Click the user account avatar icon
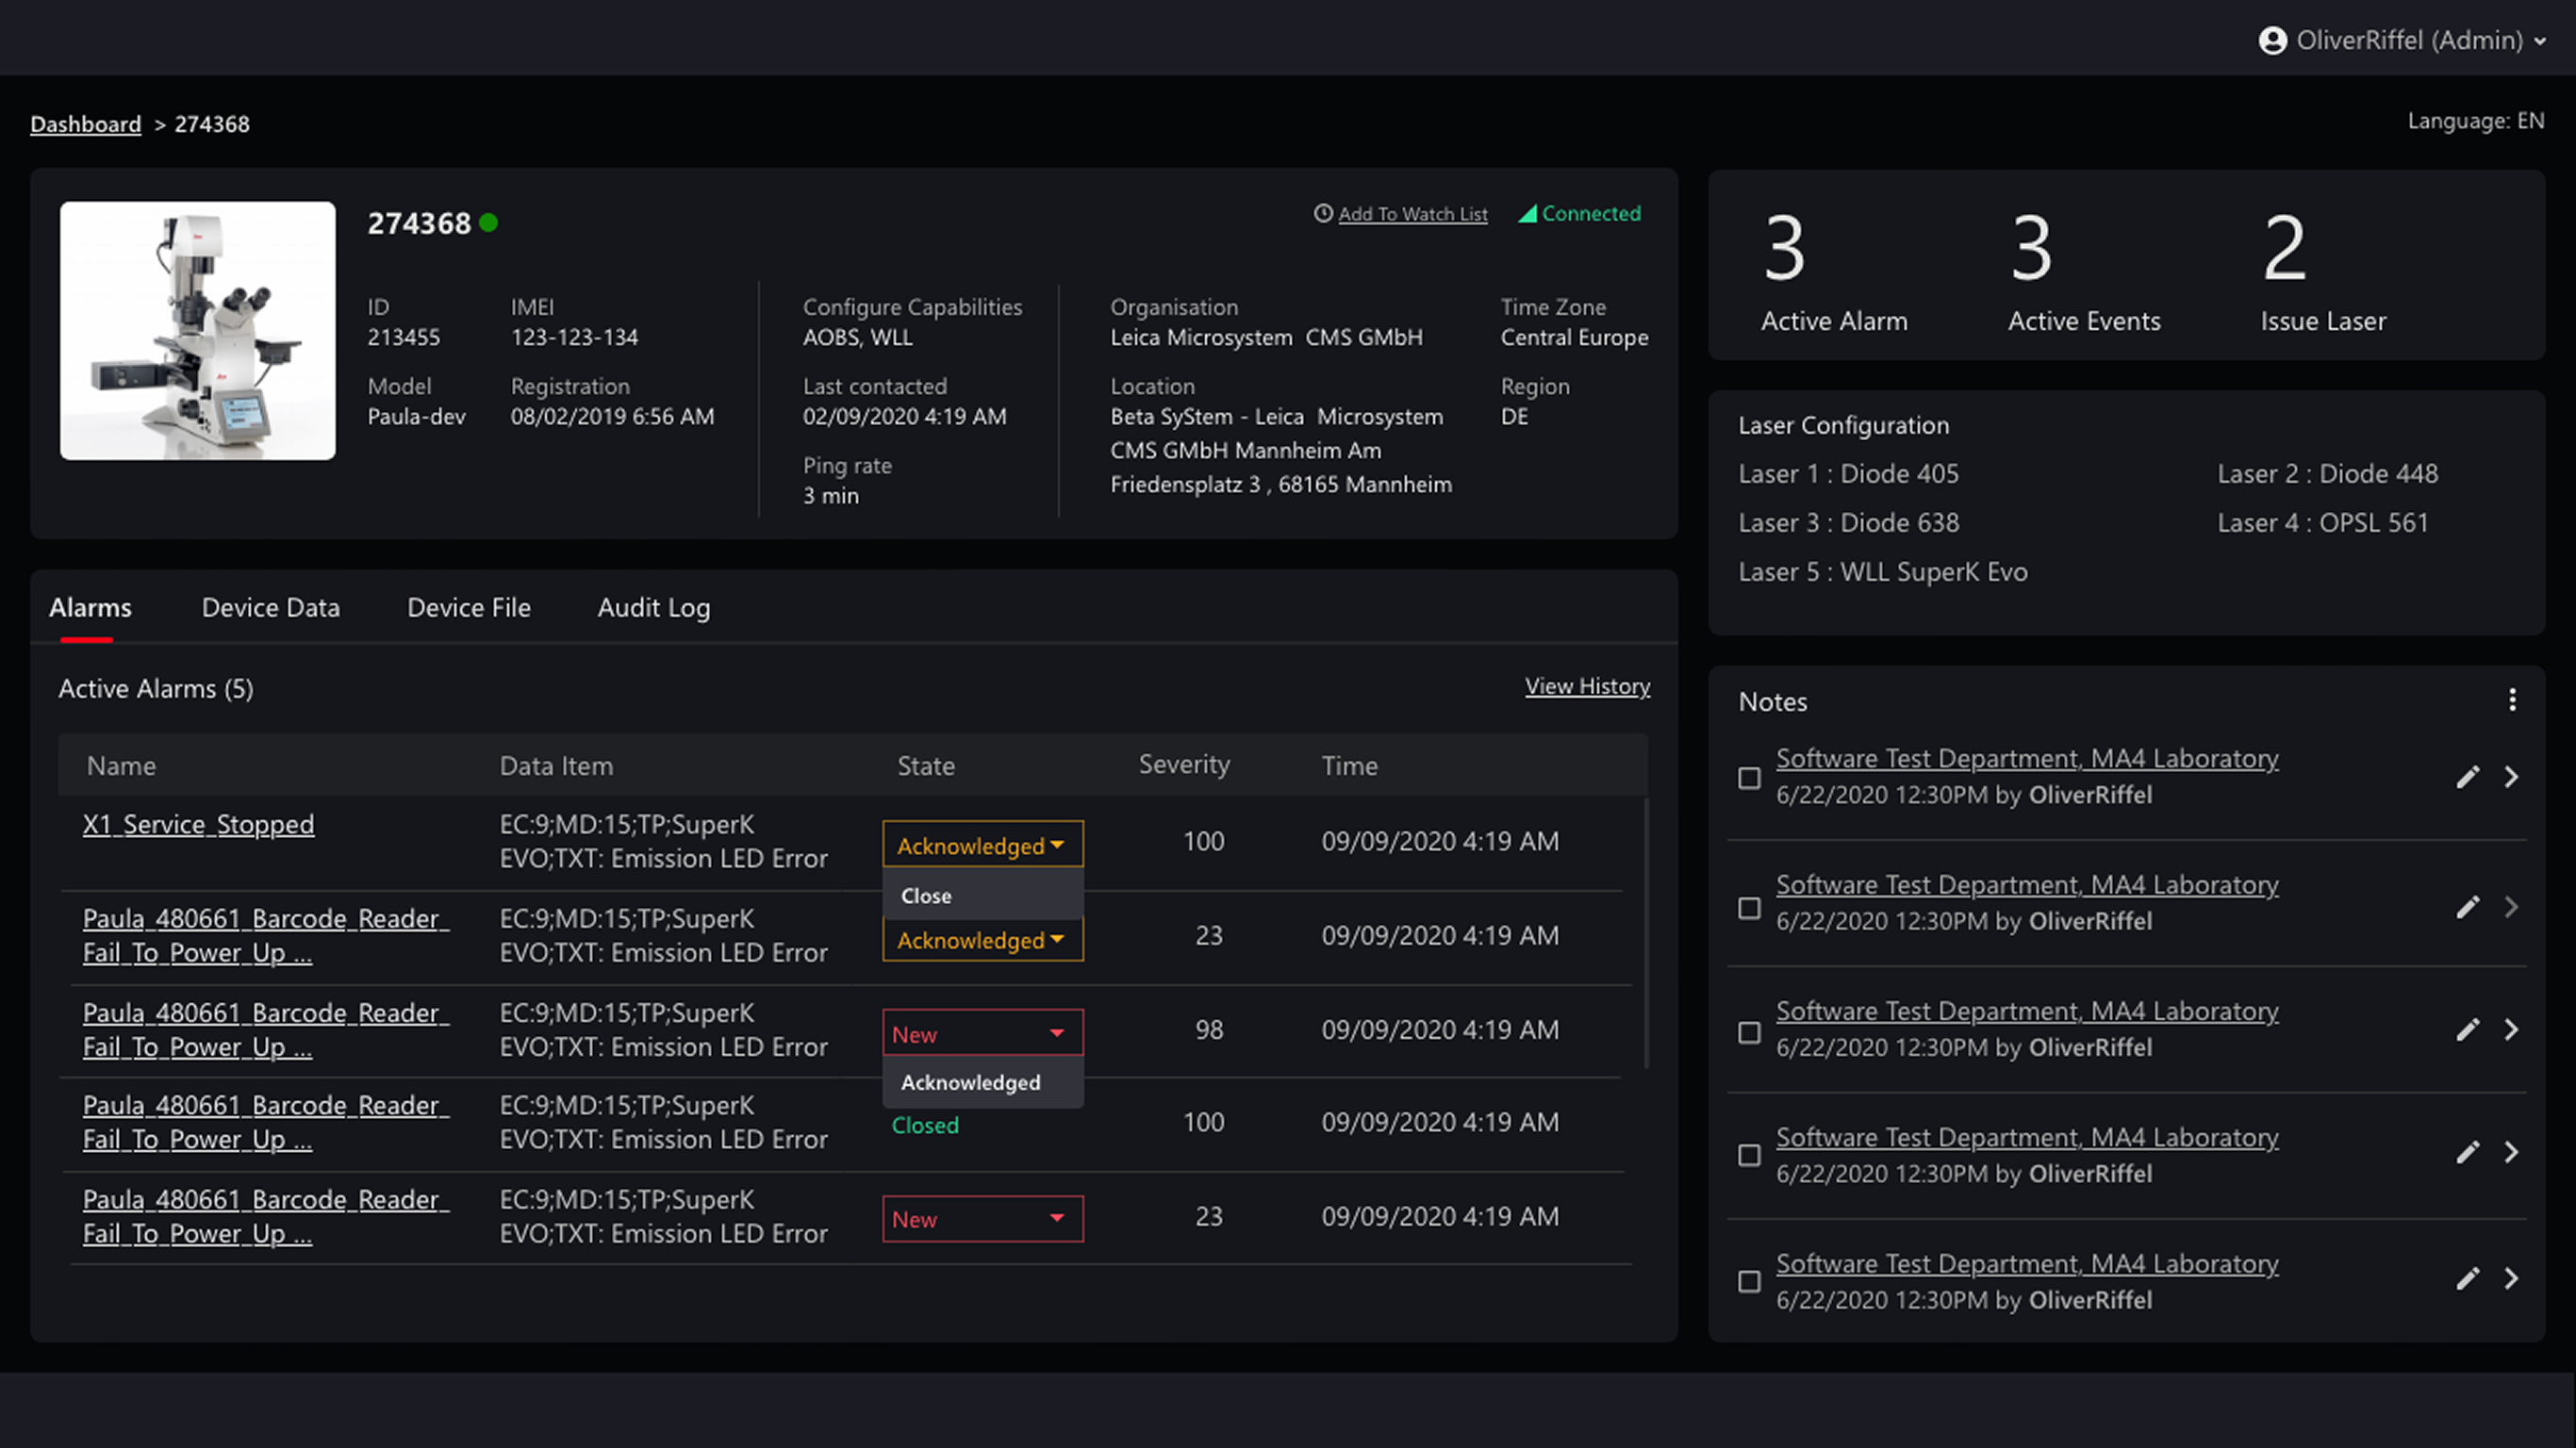Image resolution: width=2576 pixels, height=1448 pixels. 2272,40
